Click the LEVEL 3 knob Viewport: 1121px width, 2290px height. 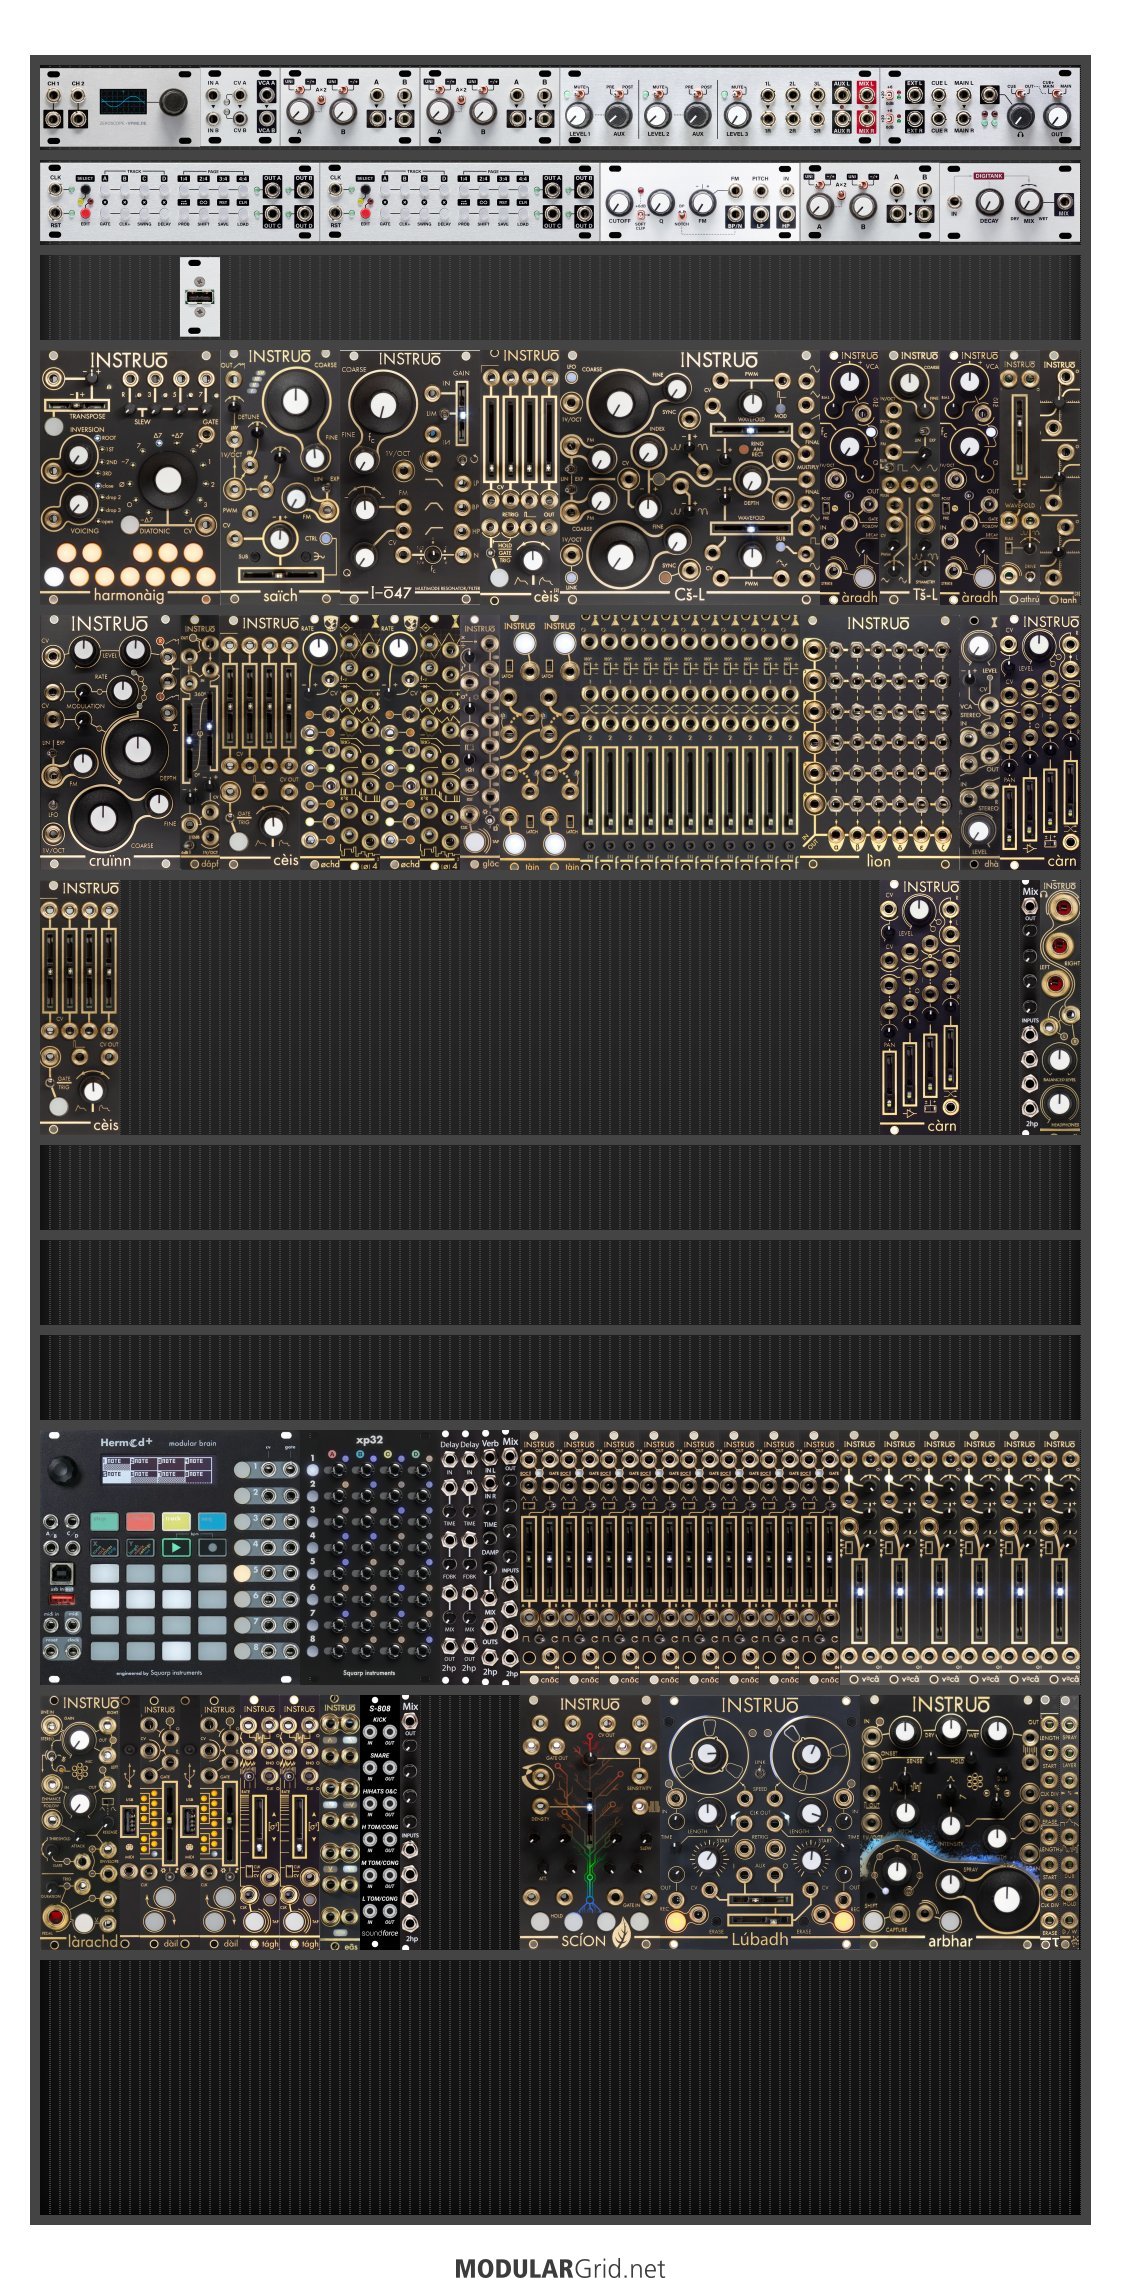737,114
